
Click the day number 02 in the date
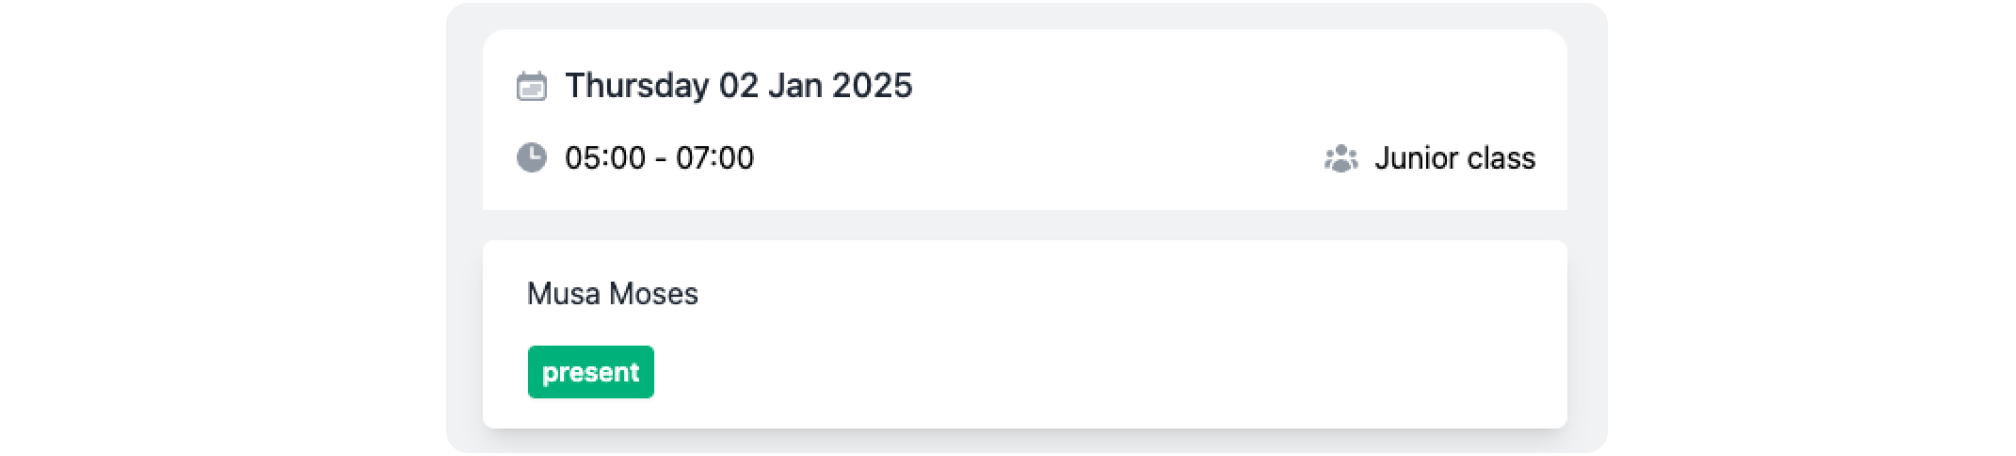click(x=738, y=86)
